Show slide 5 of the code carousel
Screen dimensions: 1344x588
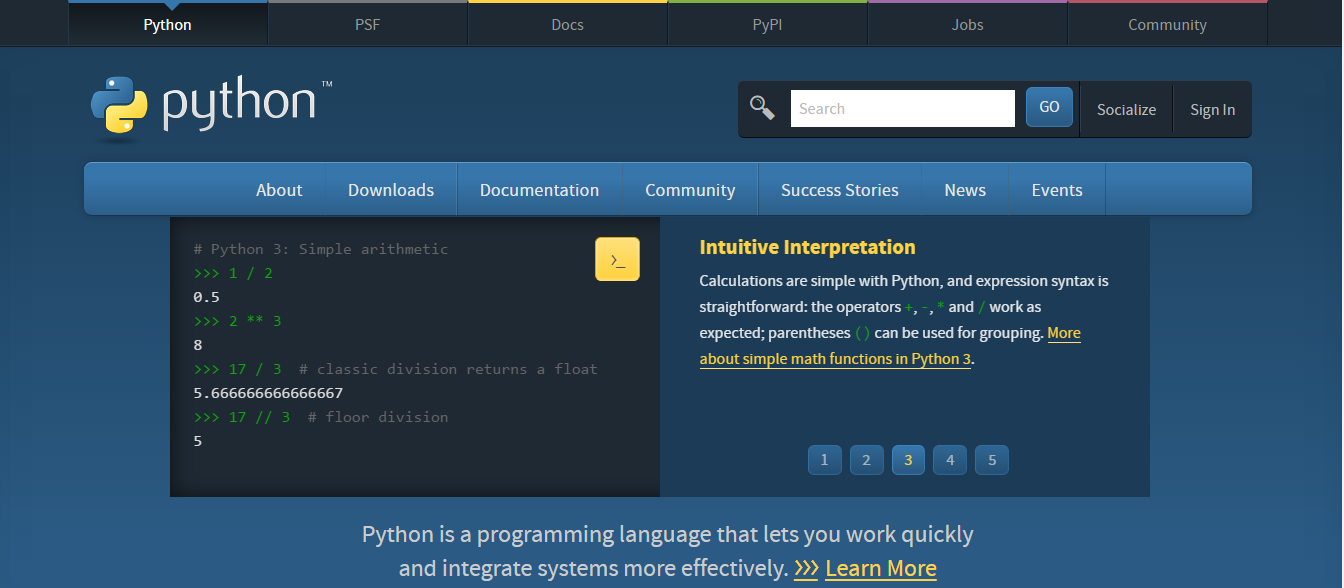click(992, 460)
